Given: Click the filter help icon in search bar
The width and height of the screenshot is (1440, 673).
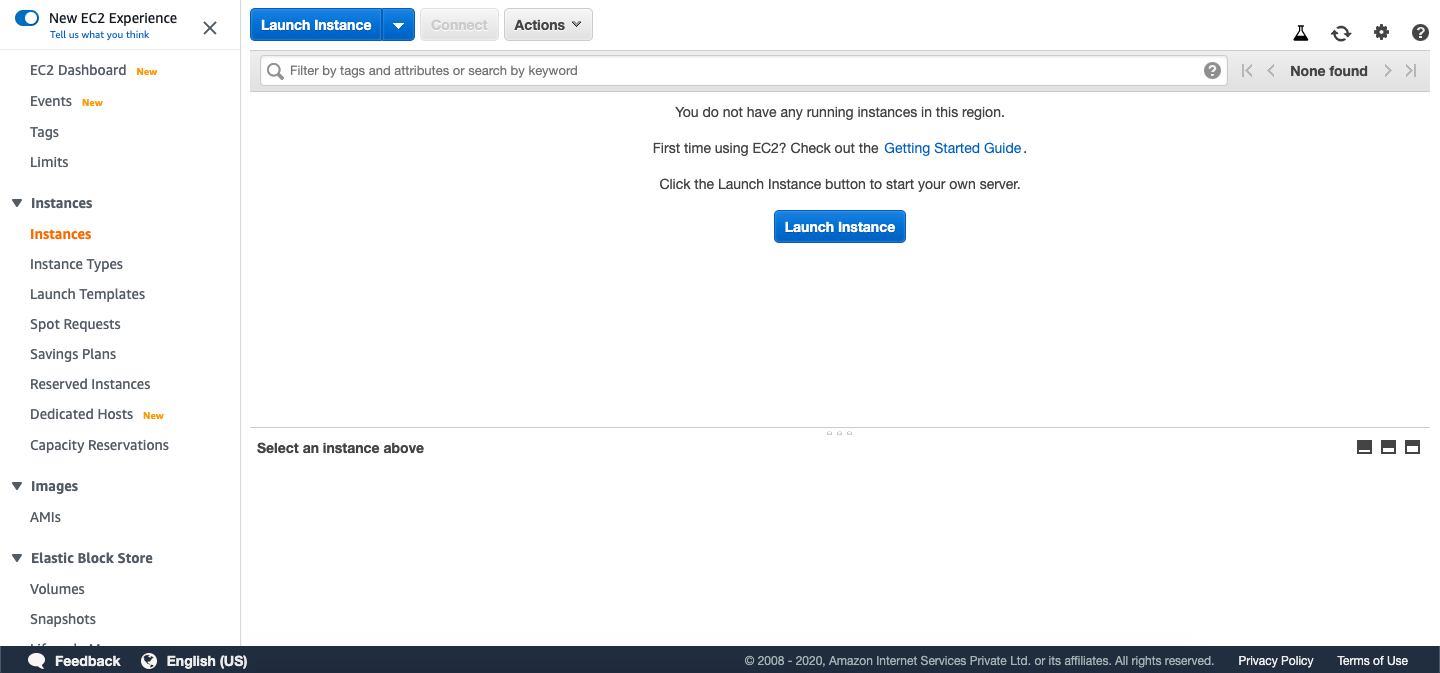Looking at the screenshot, I should tap(1212, 70).
